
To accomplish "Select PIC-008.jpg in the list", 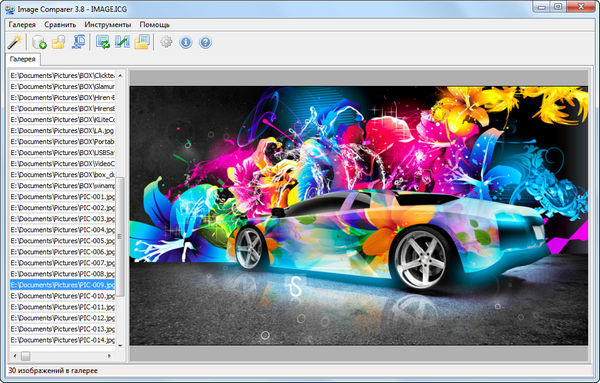I will 62,274.
